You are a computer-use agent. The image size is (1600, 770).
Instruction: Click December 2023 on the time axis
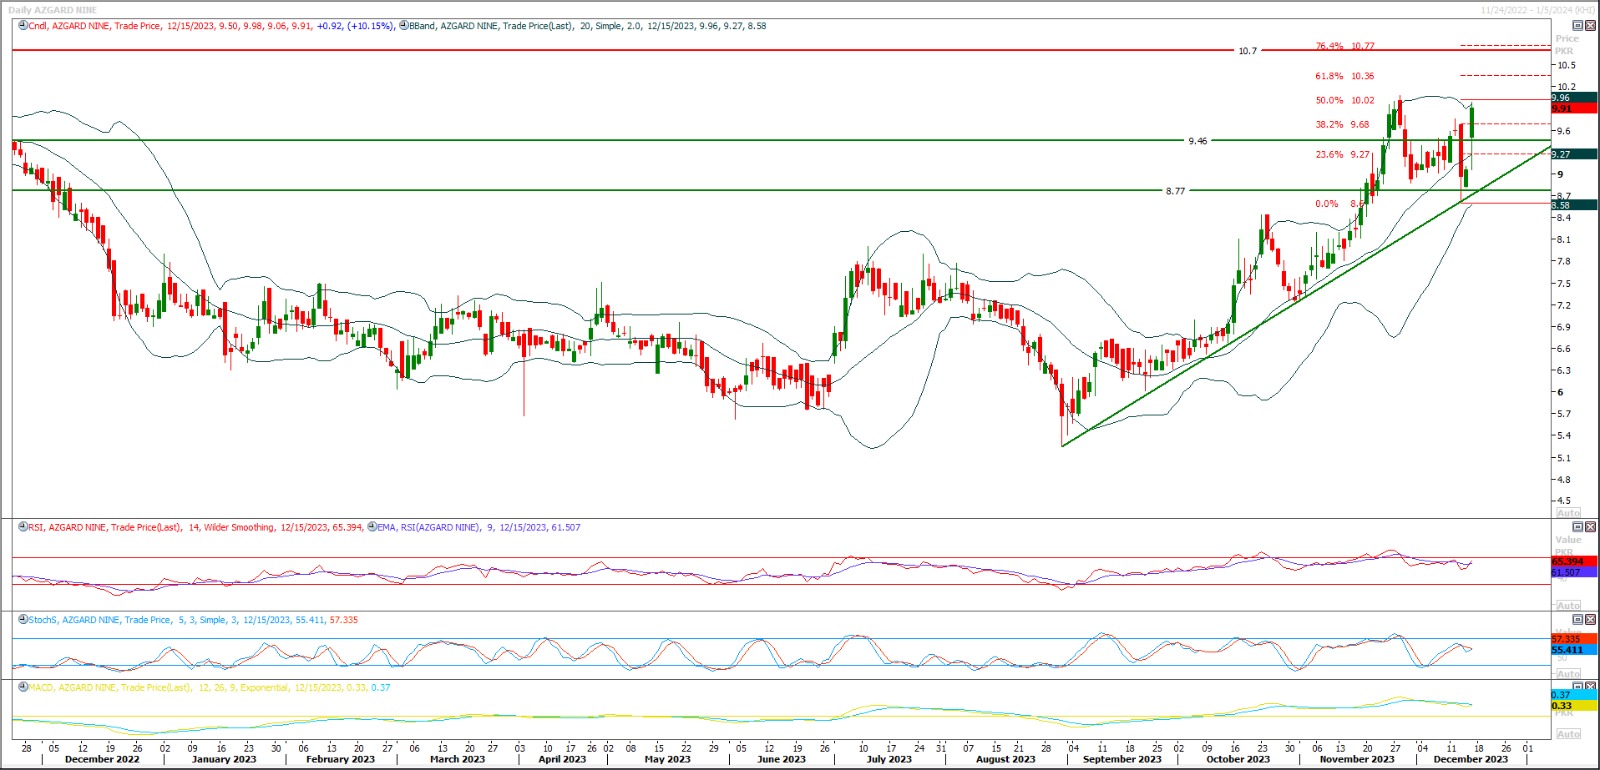pyautogui.click(x=1471, y=760)
